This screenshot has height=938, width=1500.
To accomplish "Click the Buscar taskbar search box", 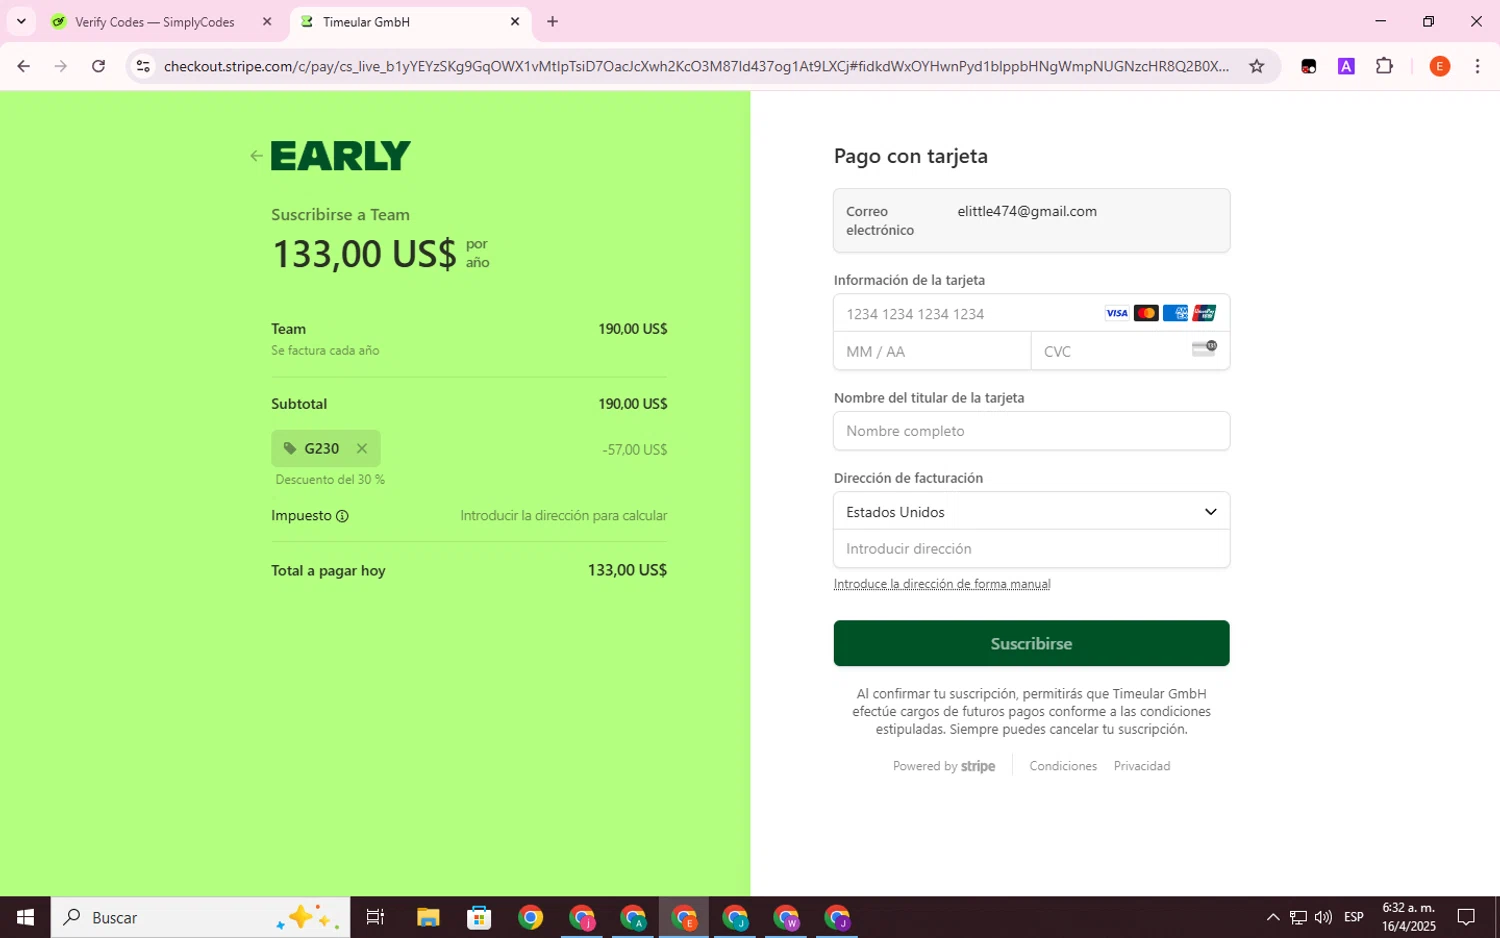I will [200, 917].
